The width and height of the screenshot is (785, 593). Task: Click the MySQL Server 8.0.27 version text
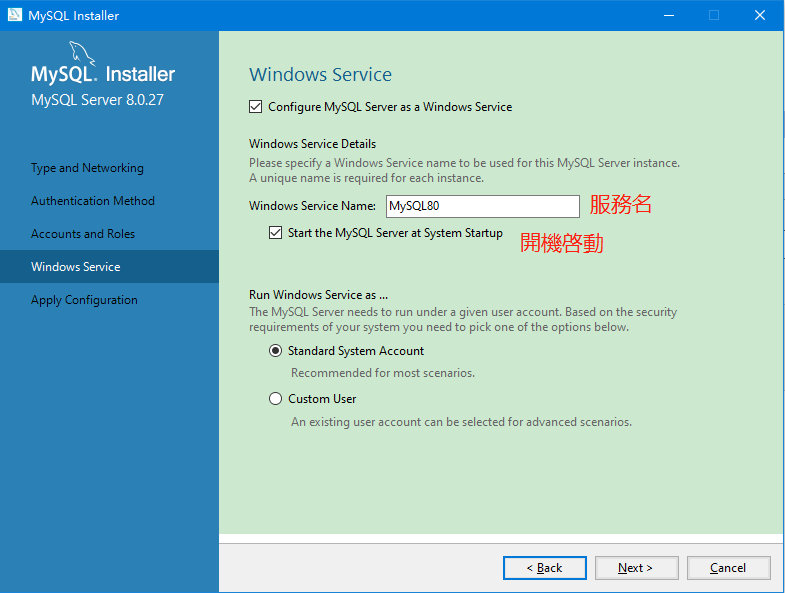coord(97,100)
